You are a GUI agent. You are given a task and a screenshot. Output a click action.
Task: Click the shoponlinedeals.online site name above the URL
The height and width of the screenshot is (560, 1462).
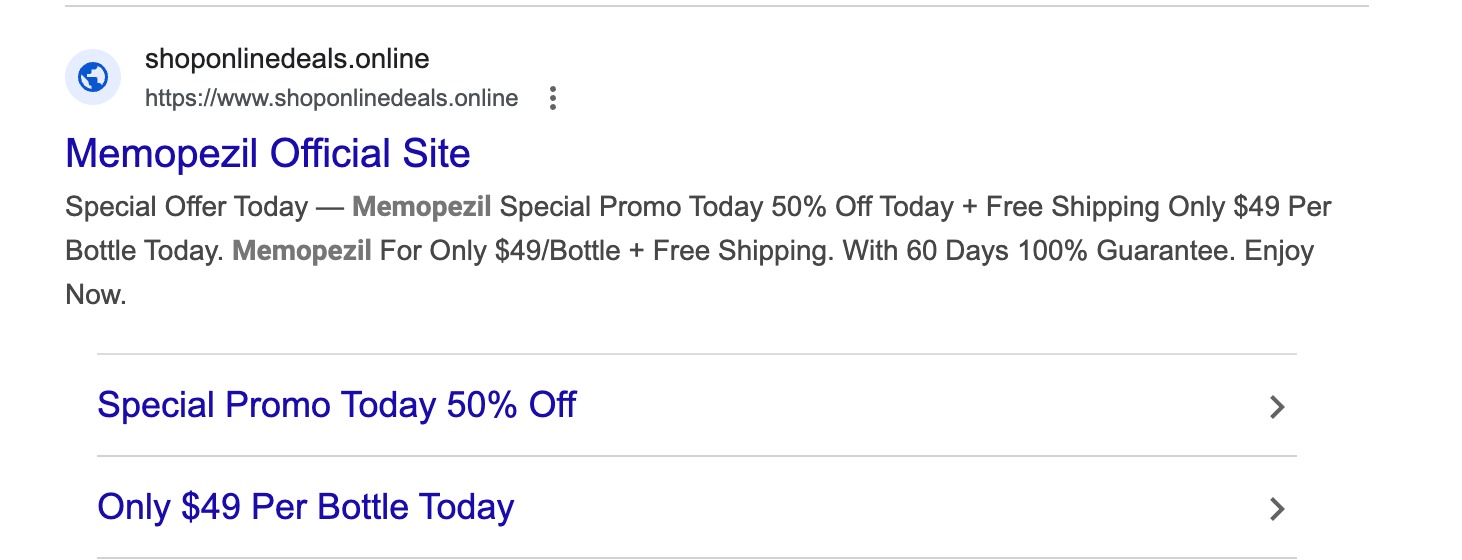287,59
